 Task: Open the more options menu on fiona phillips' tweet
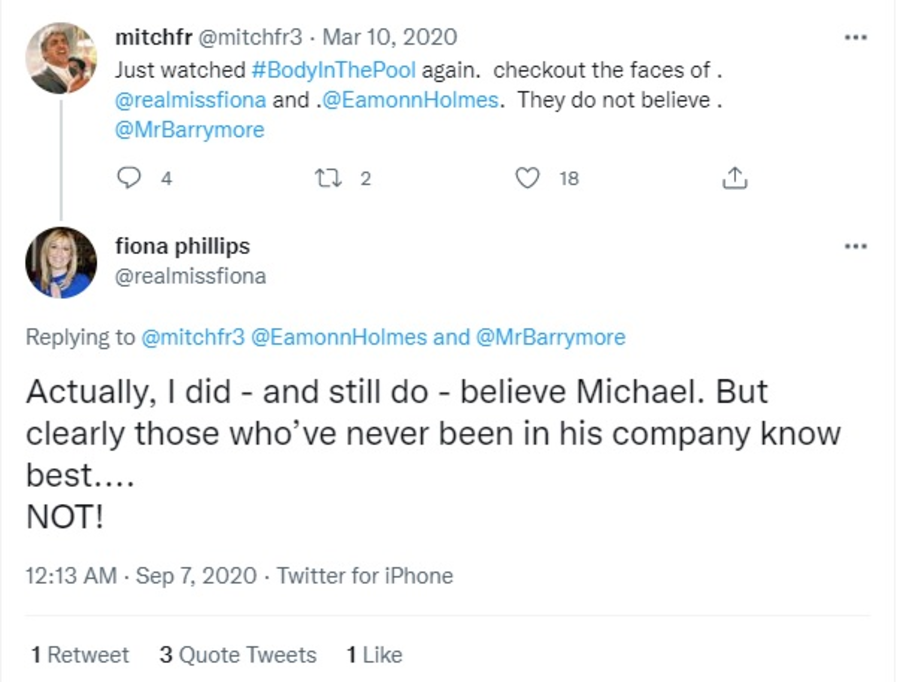pos(855,245)
